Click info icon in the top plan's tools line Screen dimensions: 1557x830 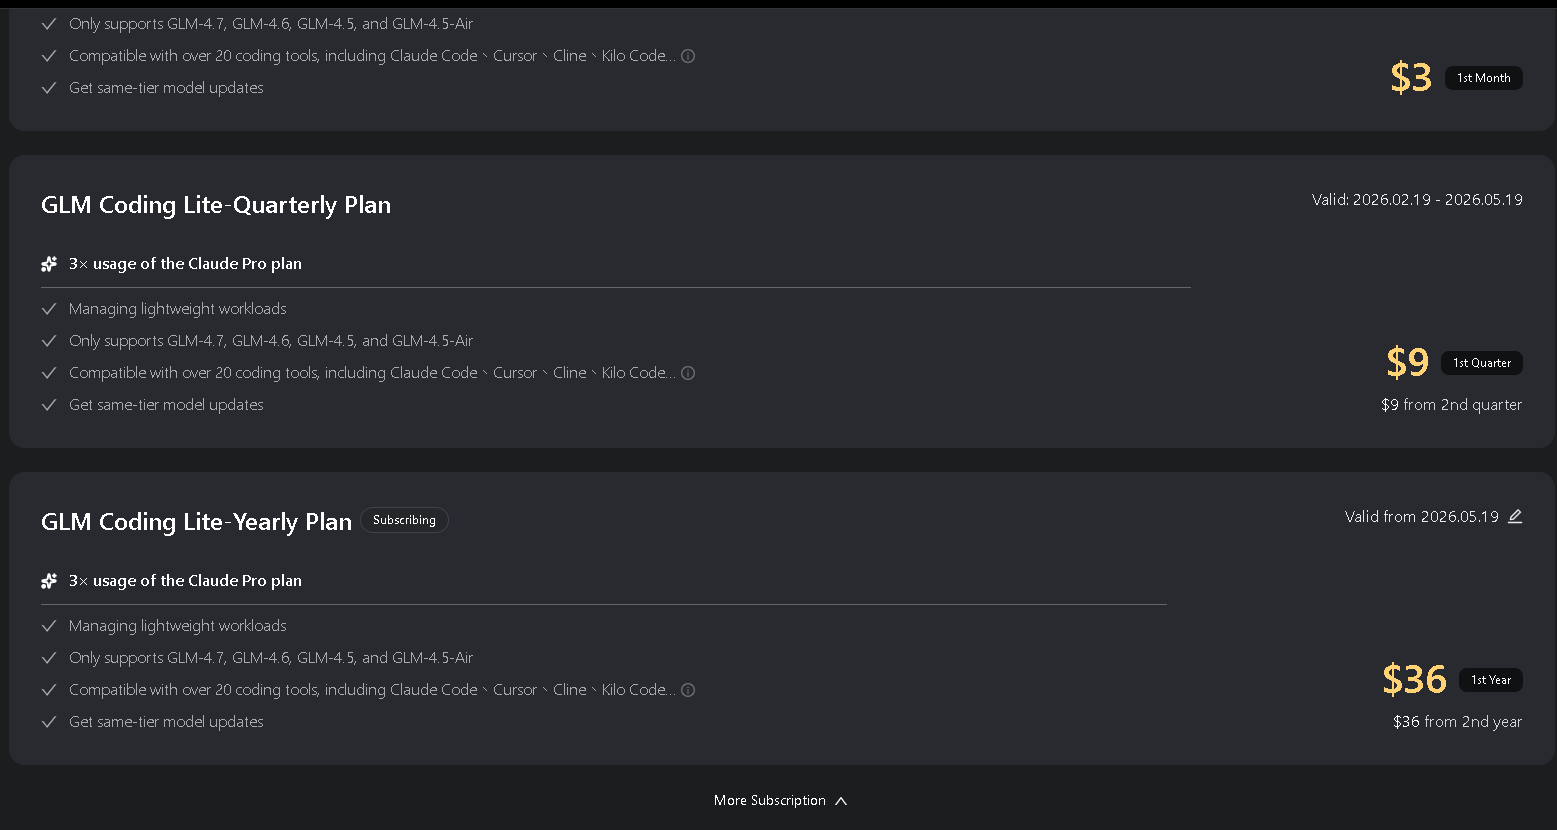click(x=688, y=56)
